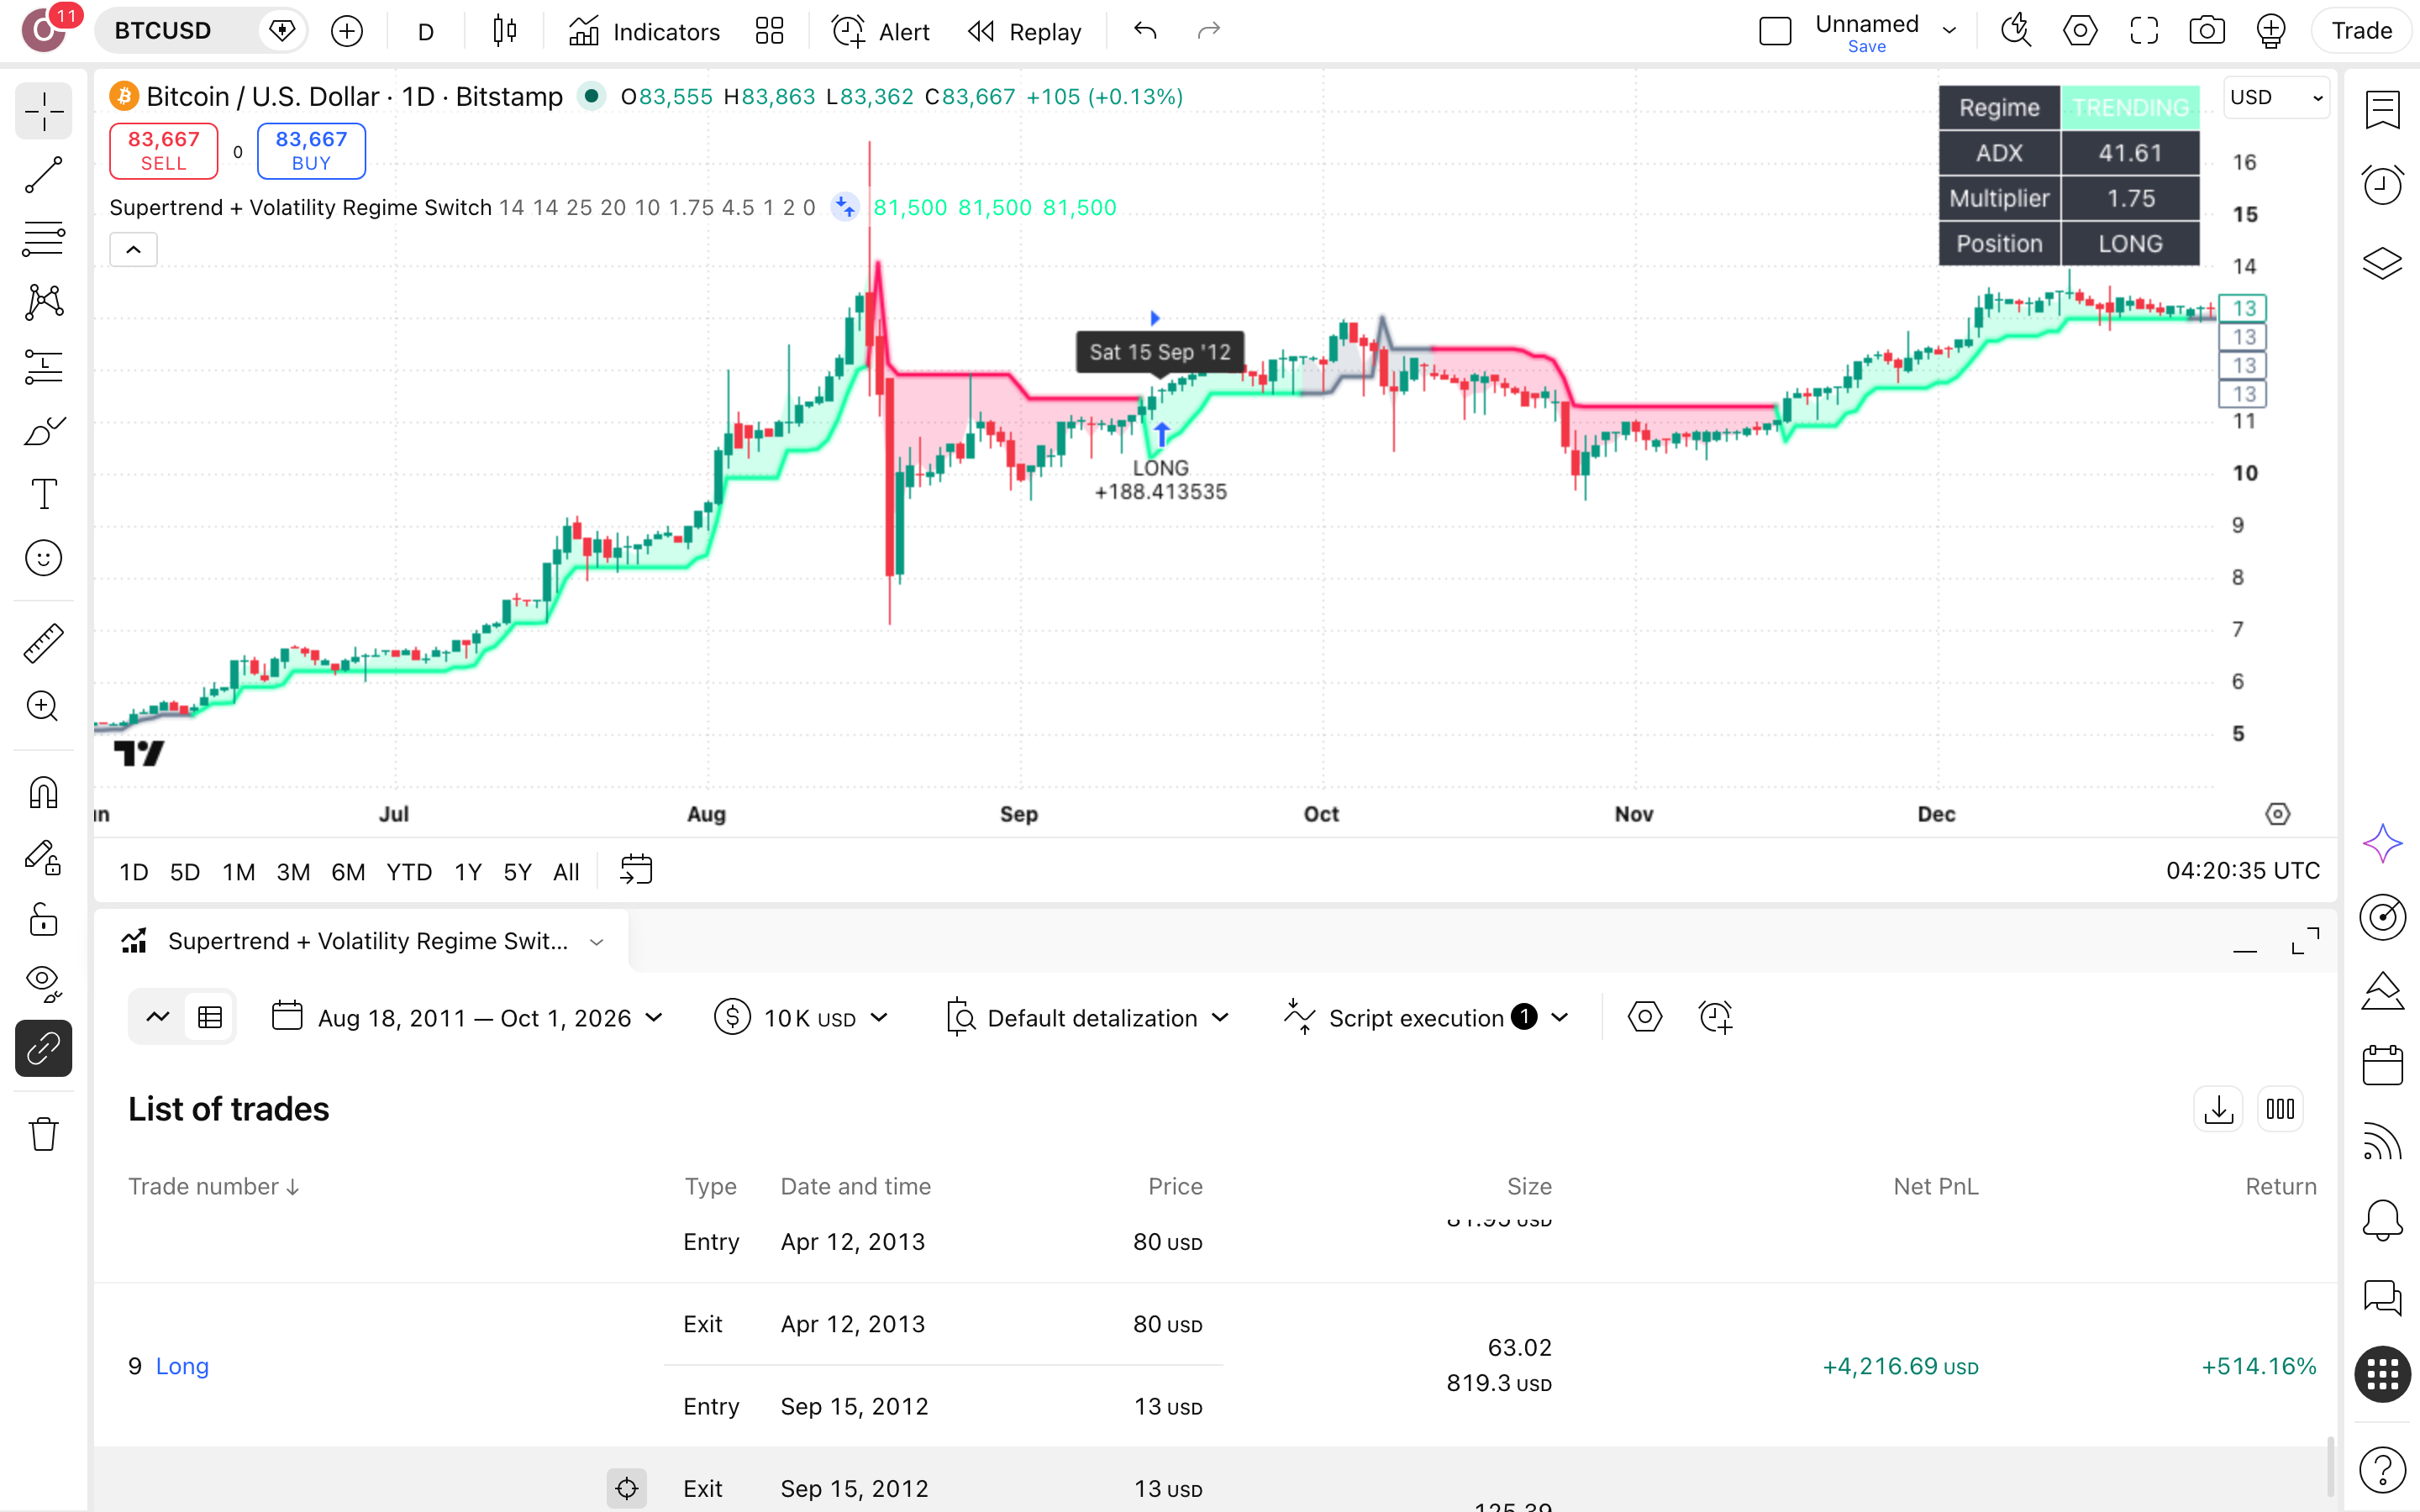Toggle lock all drawing tools
This screenshot has width=2420, height=1512.
(x=44, y=920)
